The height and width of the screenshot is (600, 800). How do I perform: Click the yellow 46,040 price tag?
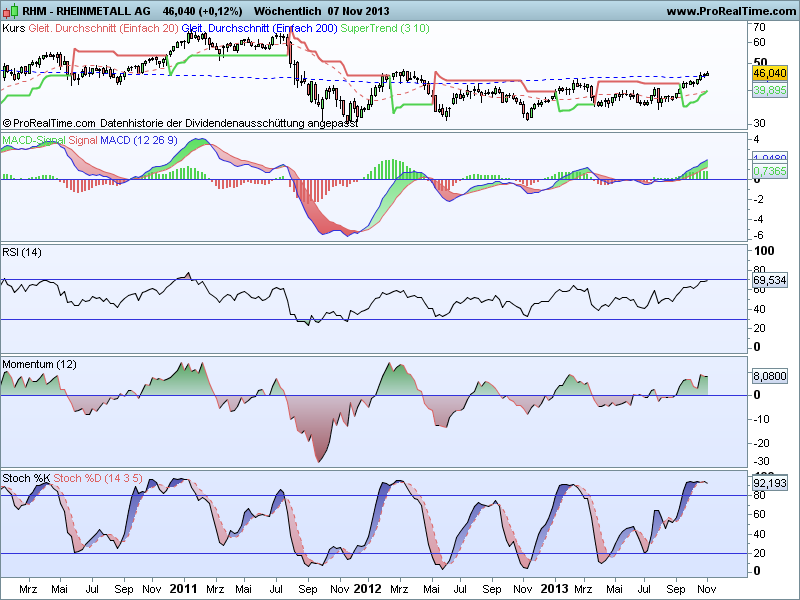pyautogui.click(x=769, y=73)
